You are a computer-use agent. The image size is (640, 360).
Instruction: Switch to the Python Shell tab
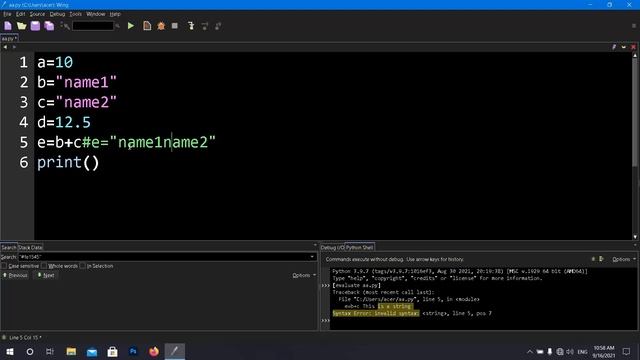click(359, 247)
